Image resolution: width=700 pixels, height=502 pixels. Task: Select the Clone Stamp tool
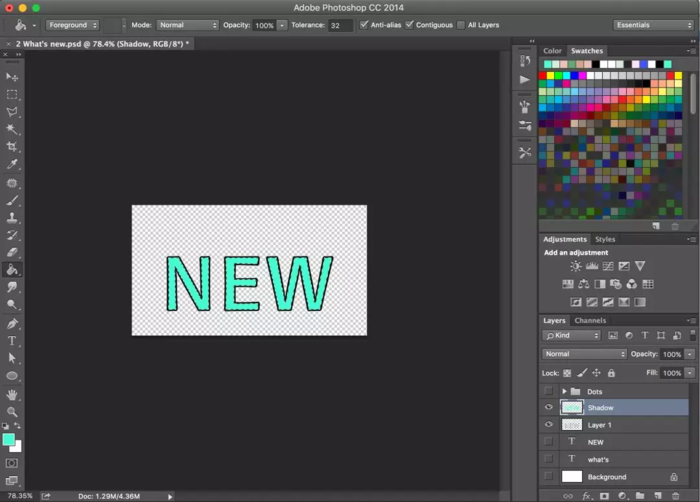click(x=12, y=218)
